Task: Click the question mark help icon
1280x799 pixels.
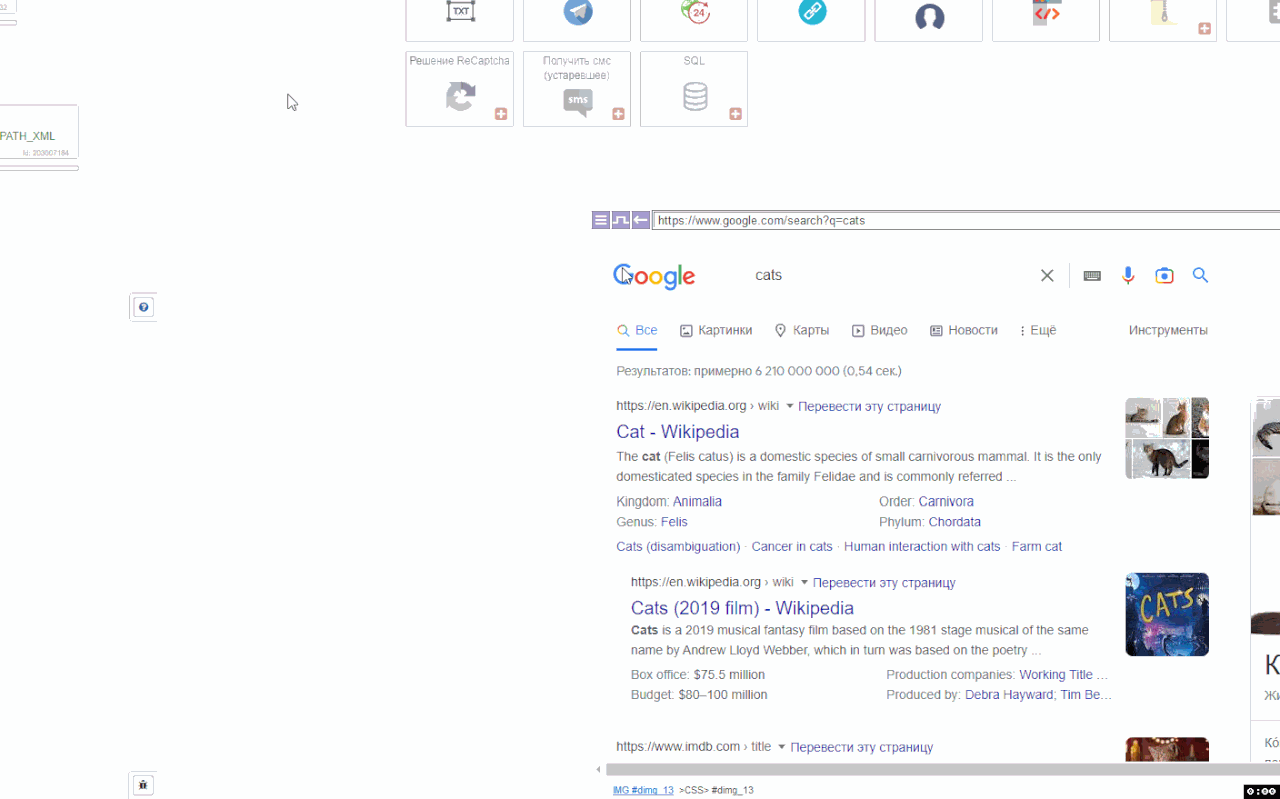Action: (x=143, y=307)
